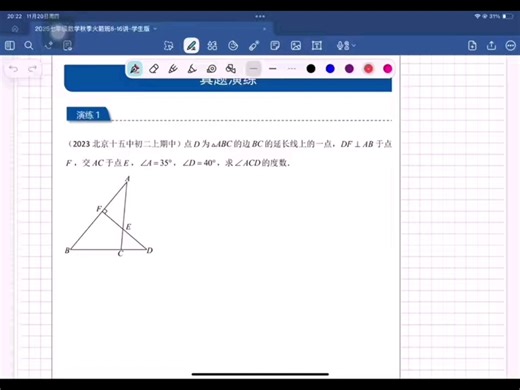Select the text box tool
Screen dimensions: 520x390
pos(317,46)
